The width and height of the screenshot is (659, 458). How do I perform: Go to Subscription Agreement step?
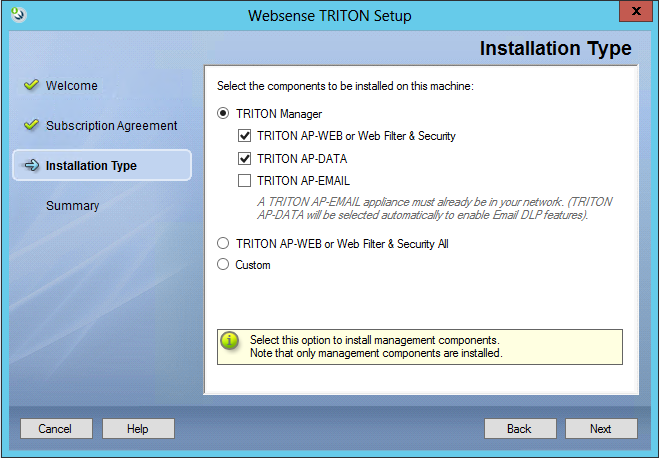(111, 125)
